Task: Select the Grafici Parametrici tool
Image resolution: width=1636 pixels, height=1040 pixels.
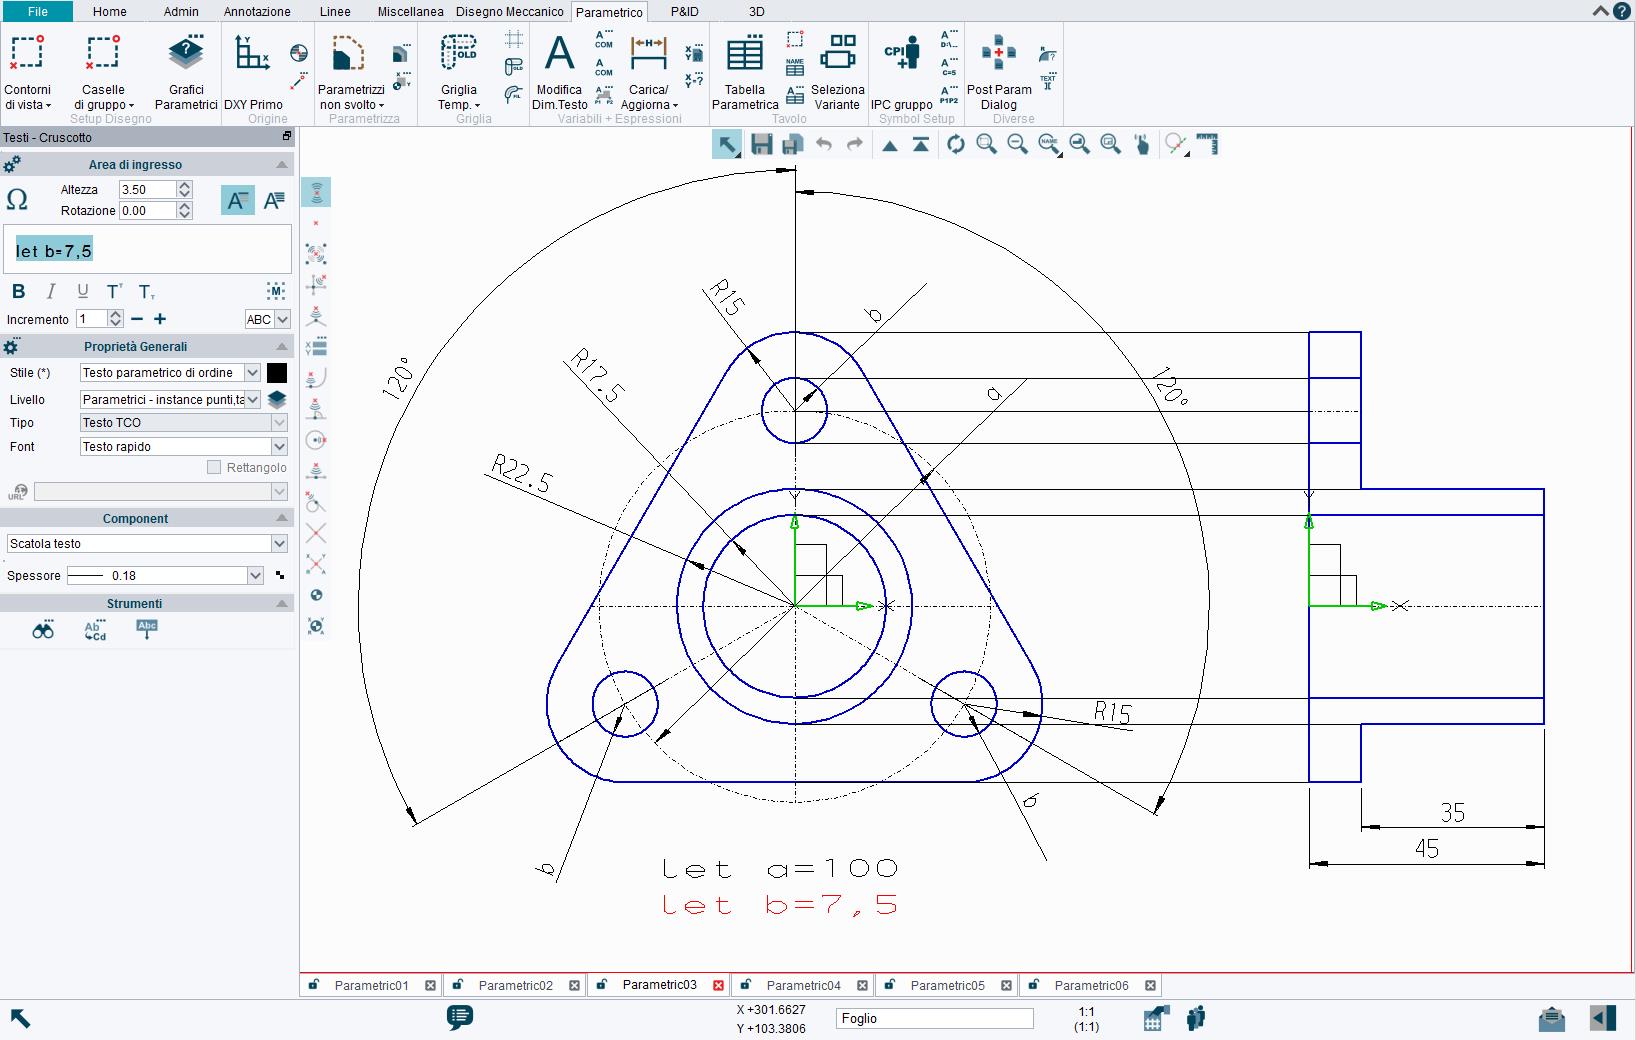Action: click(184, 68)
